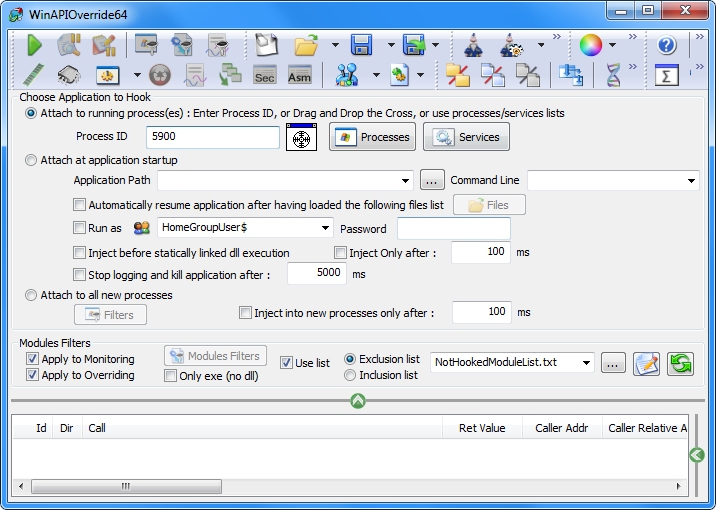716x510 pixels.
Task: Open dropdown arrow beside open folder icon
Action: click(335, 45)
